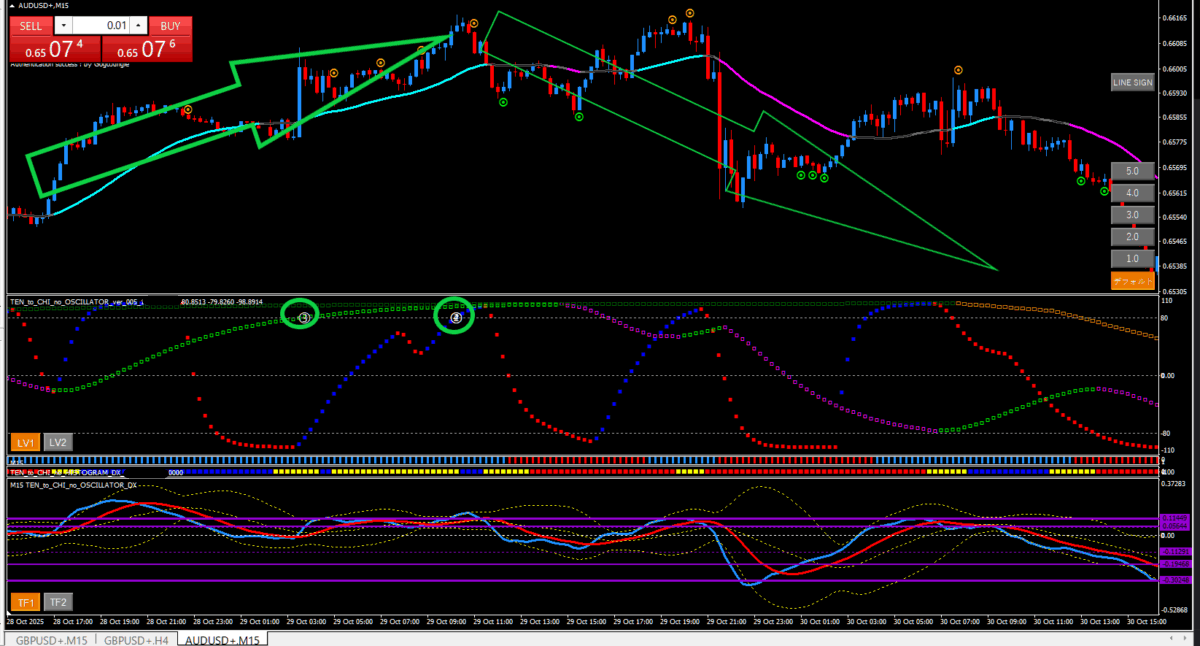
Task: Increase lot size with the up arrow
Action: coord(137,25)
